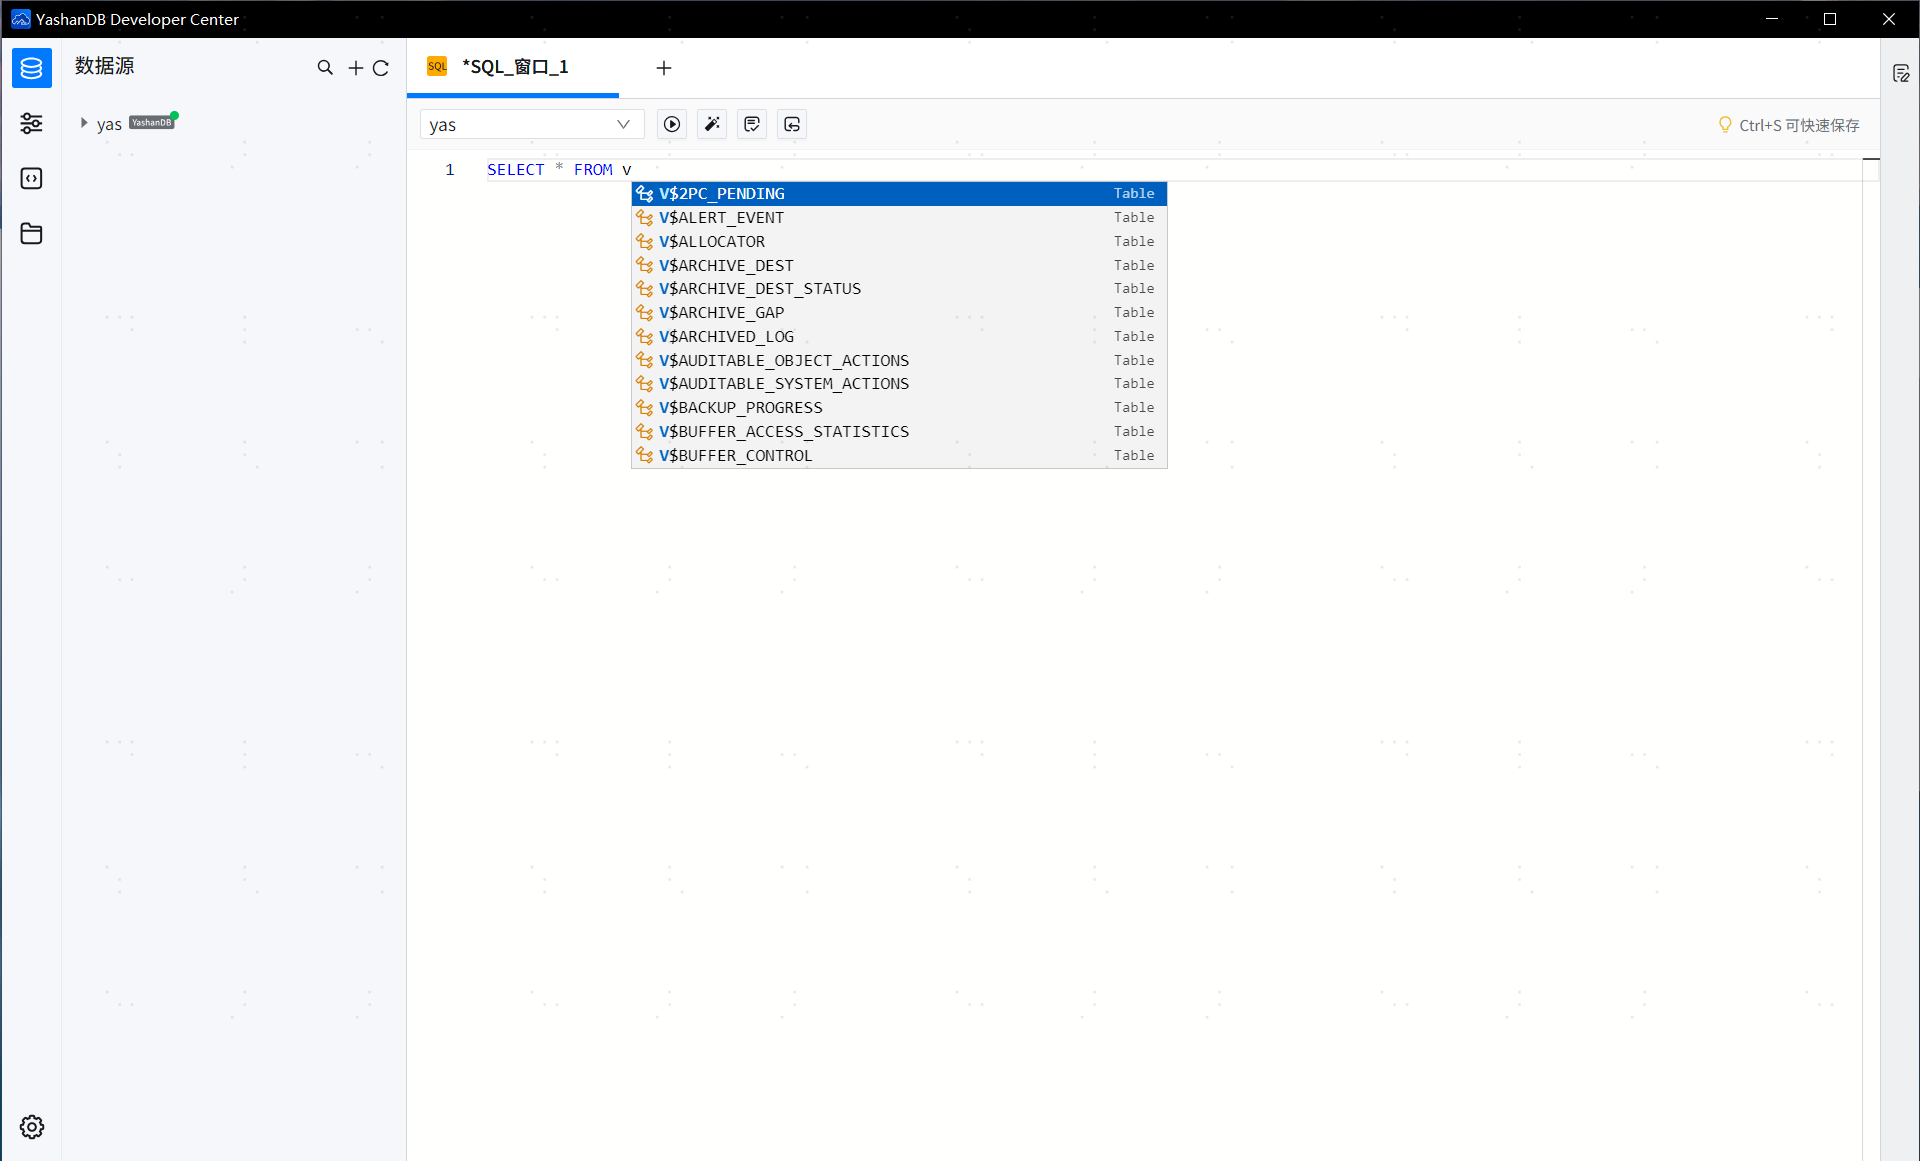This screenshot has width=1920, height=1161.
Task: Search data sources with magnifier icon
Action: 325,68
